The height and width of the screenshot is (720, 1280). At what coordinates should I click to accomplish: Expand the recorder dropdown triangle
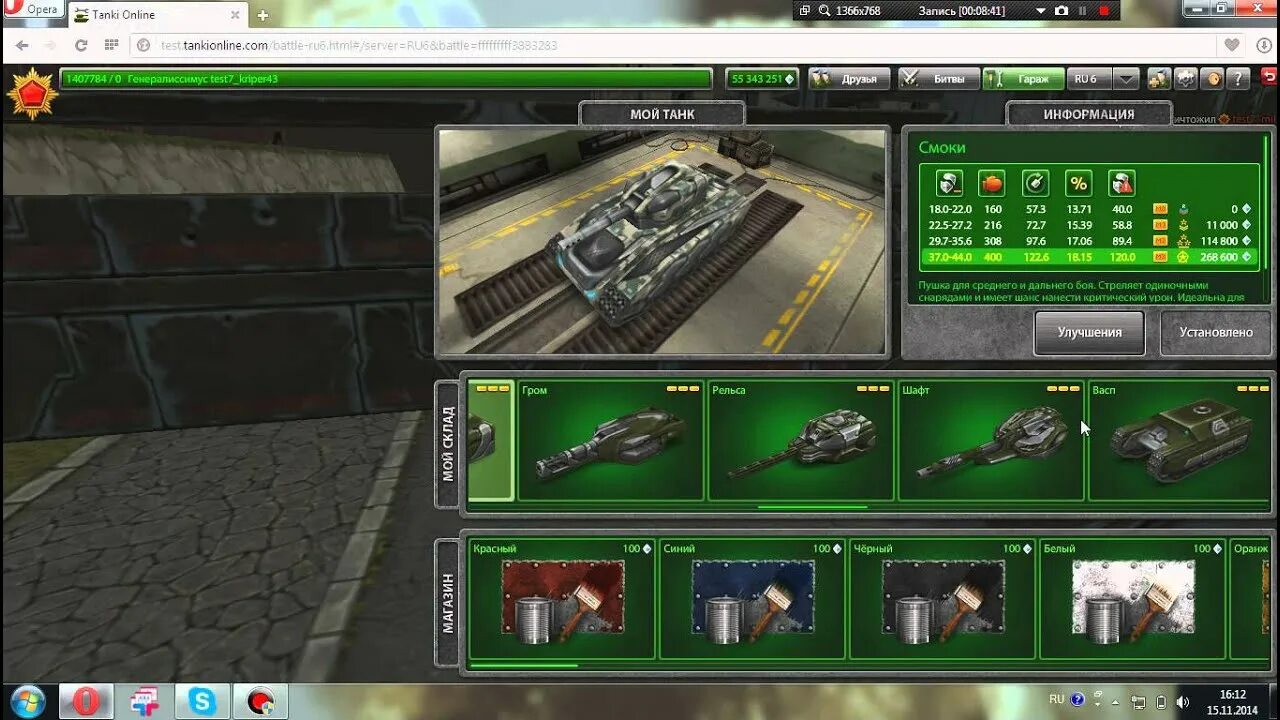pyautogui.click(x=1041, y=10)
